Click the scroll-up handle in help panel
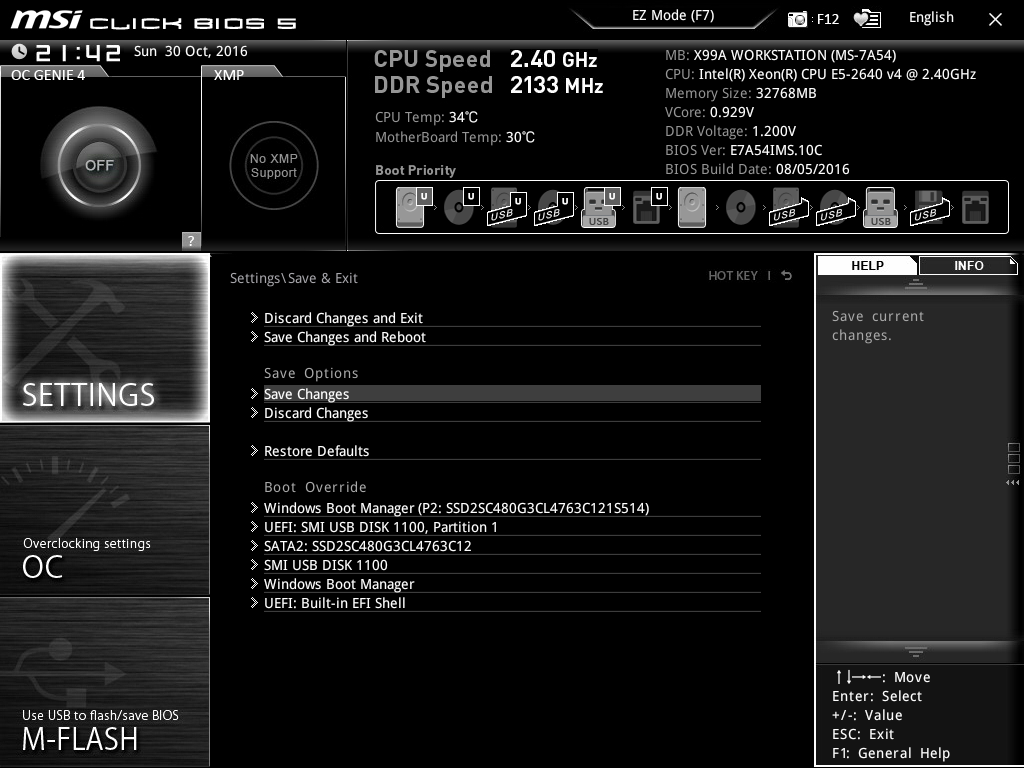1024x768 pixels. [x=916, y=283]
